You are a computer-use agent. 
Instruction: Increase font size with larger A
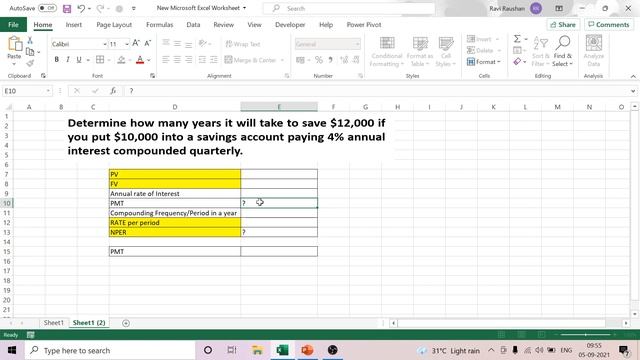click(136, 43)
